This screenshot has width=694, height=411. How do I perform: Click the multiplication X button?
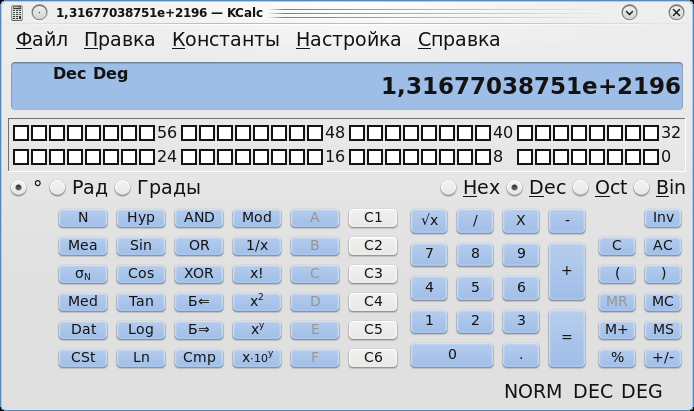(x=521, y=220)
